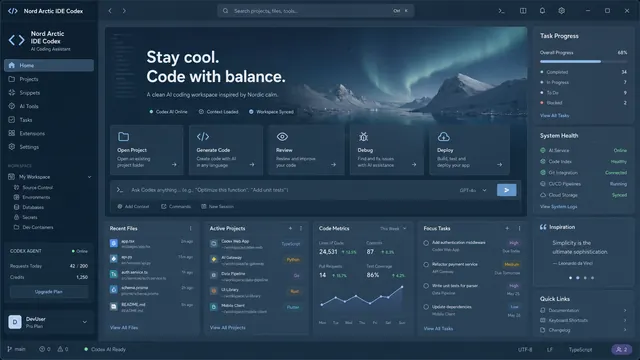Click View All Tasks in Task Progress
Screen dimensions: 640x360
pos(554,116)
